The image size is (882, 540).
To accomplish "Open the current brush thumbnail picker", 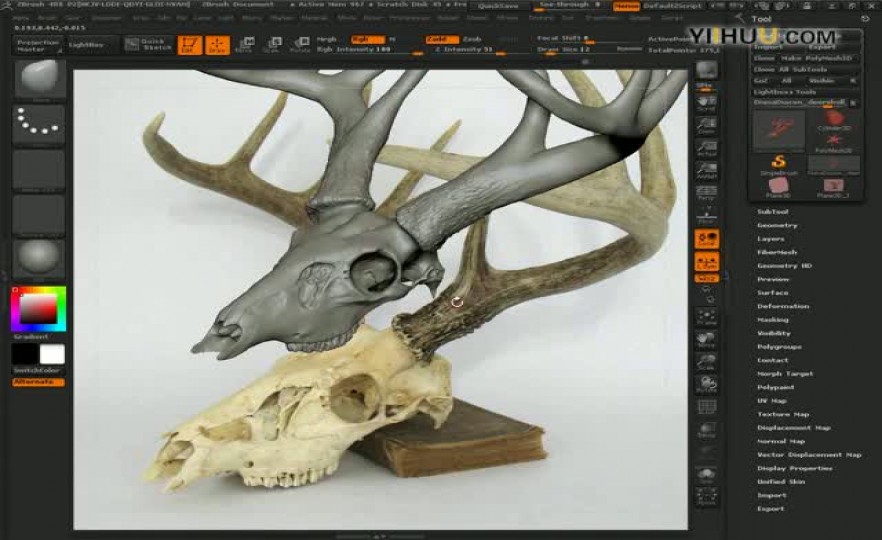I will [x=39, y=80].
